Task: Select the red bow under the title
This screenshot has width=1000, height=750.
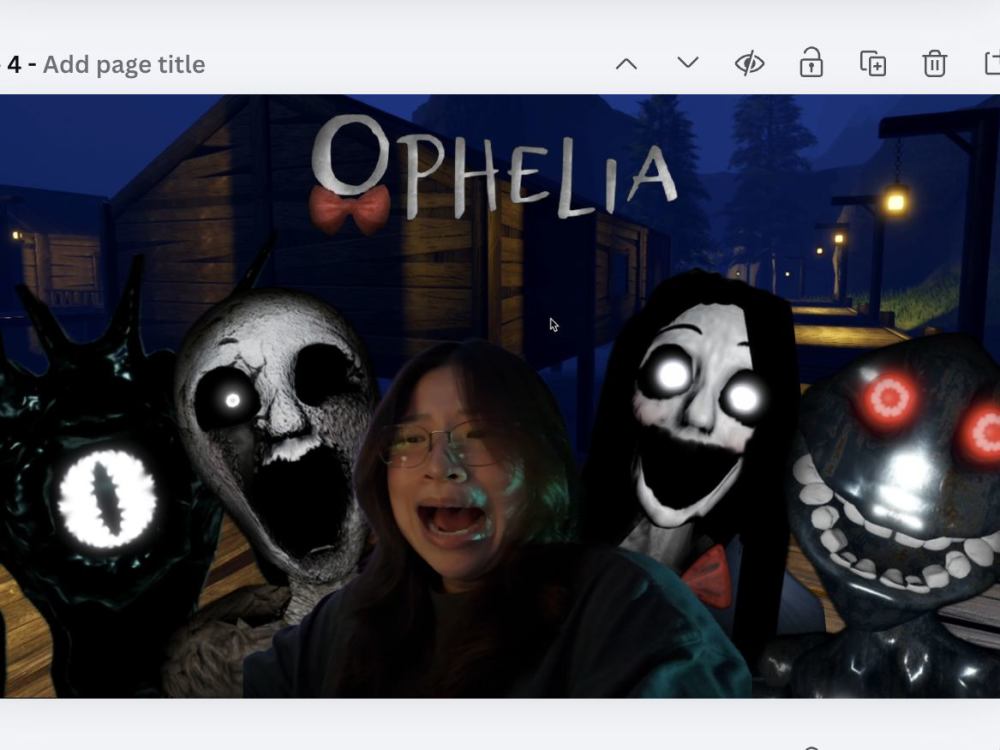Action: [349, 209]
